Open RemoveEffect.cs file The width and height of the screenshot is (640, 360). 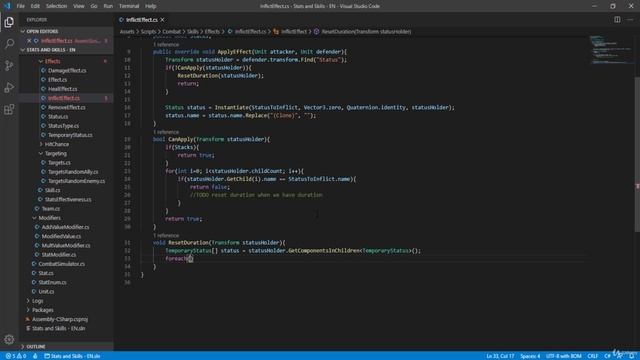[67, 107]
